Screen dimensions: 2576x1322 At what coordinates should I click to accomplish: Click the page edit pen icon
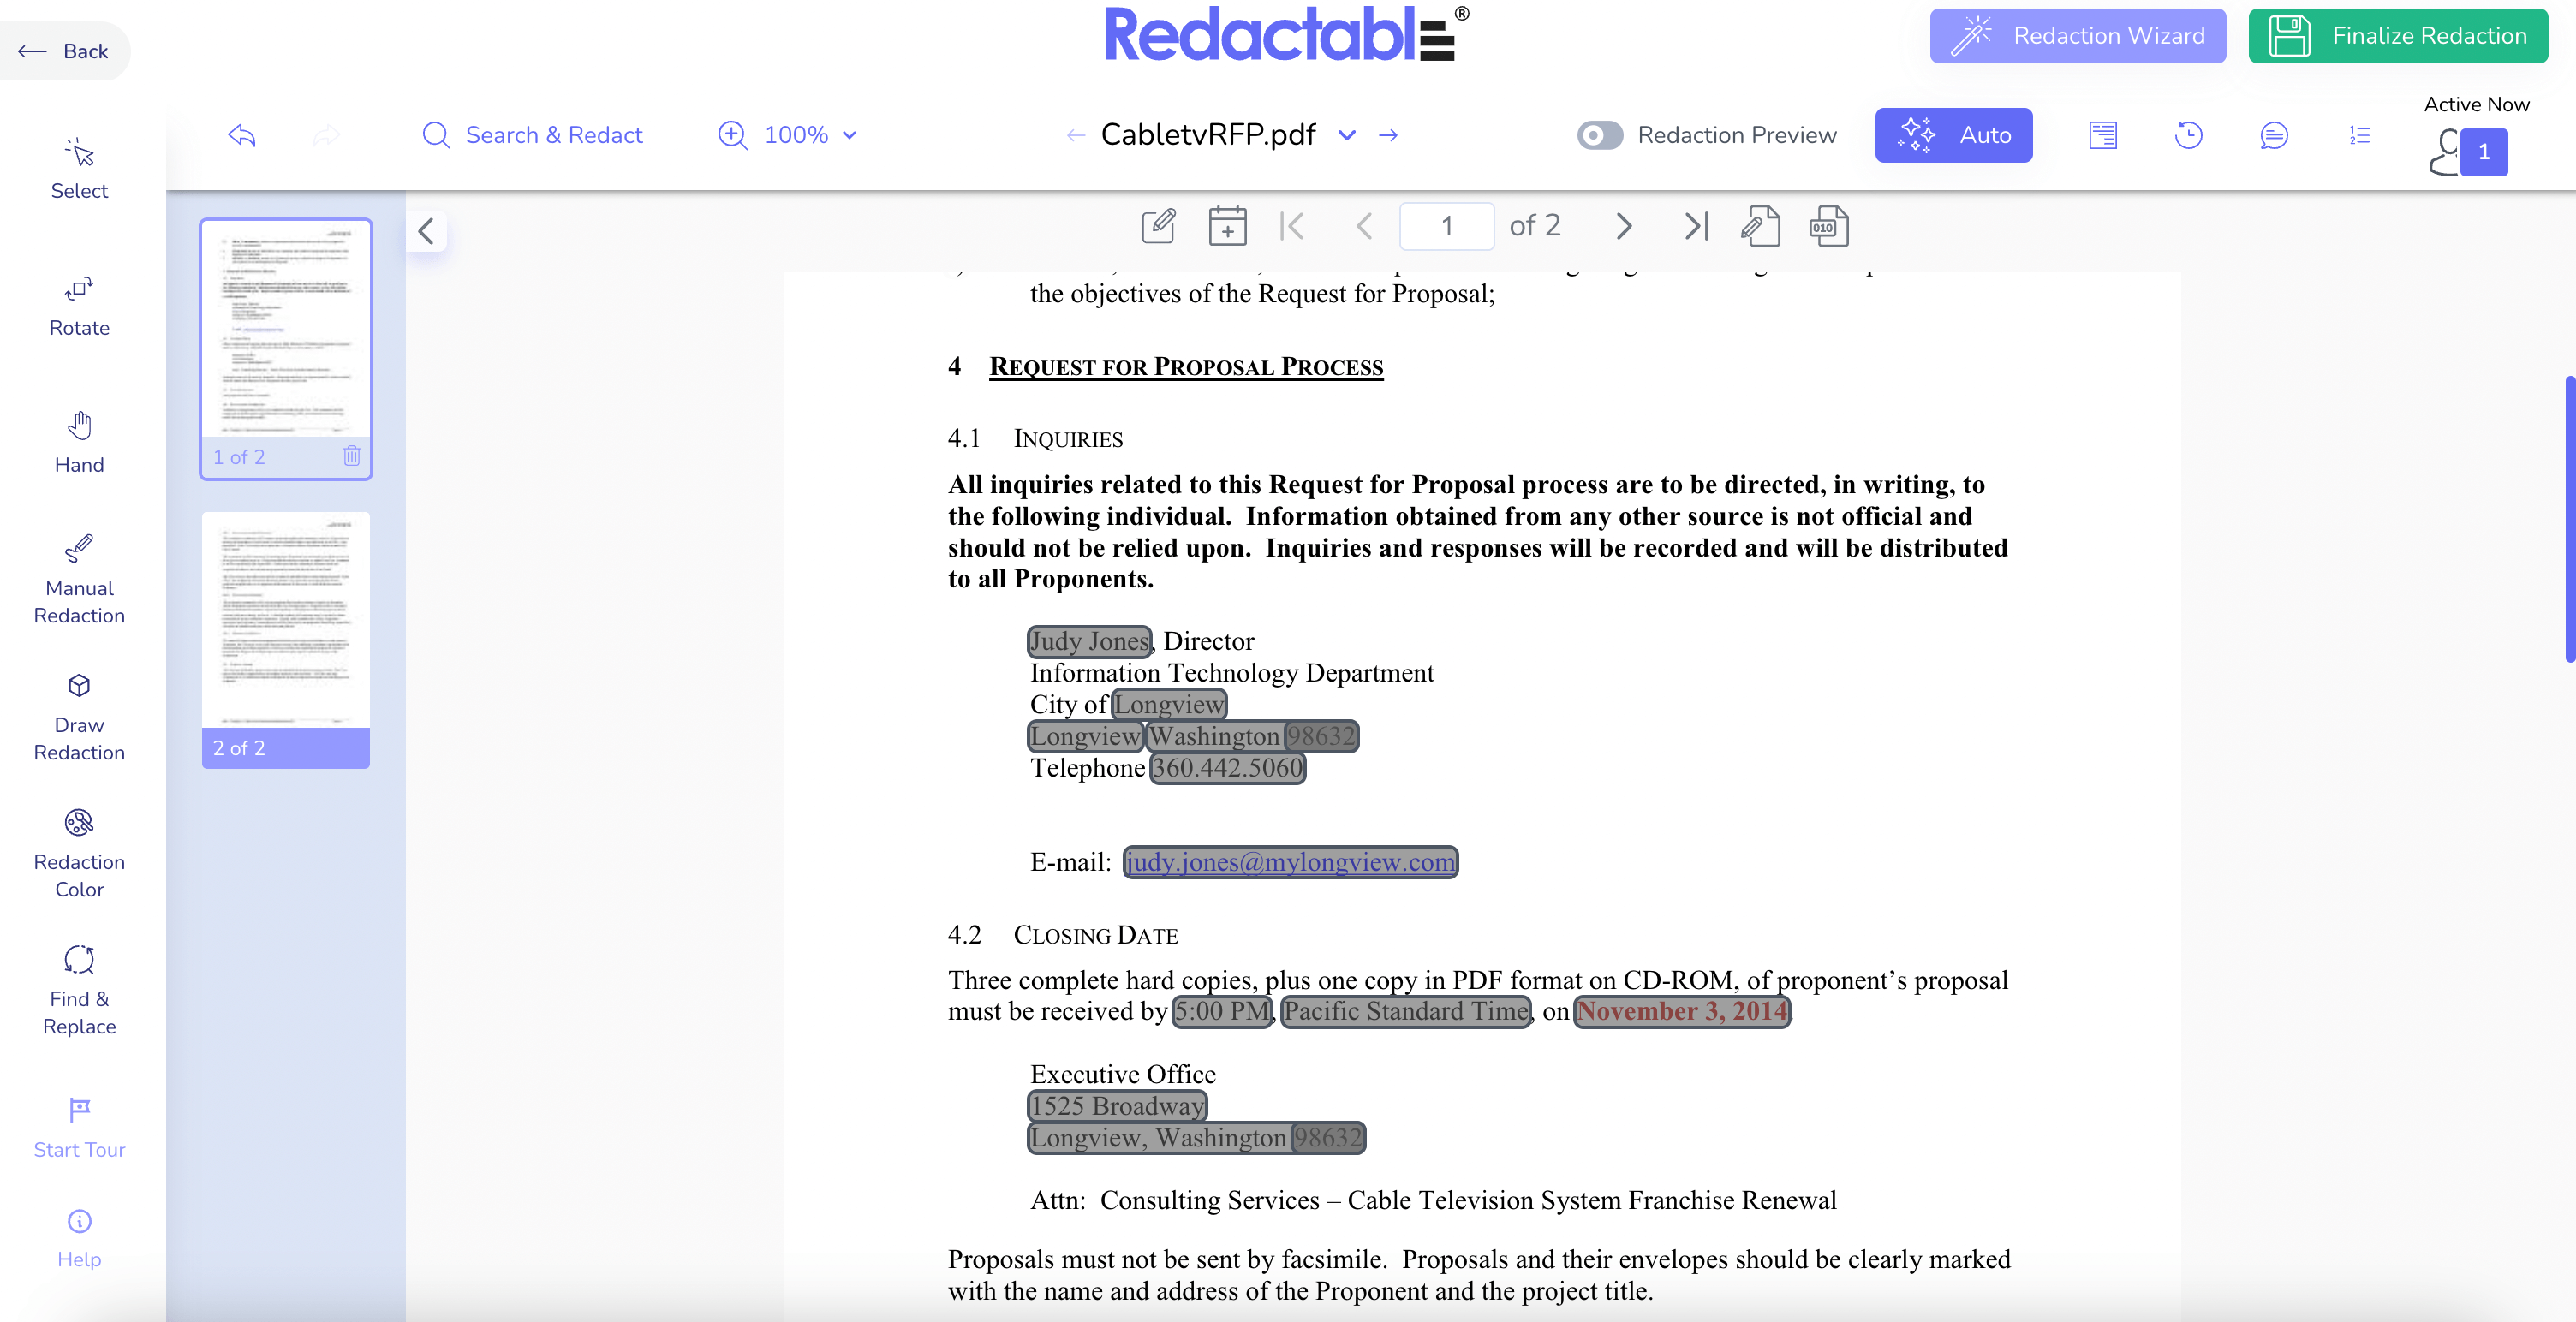pos(1760,226)
